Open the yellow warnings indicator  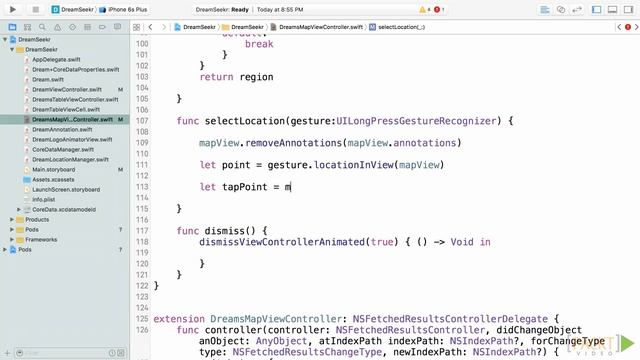click(424, 9)
